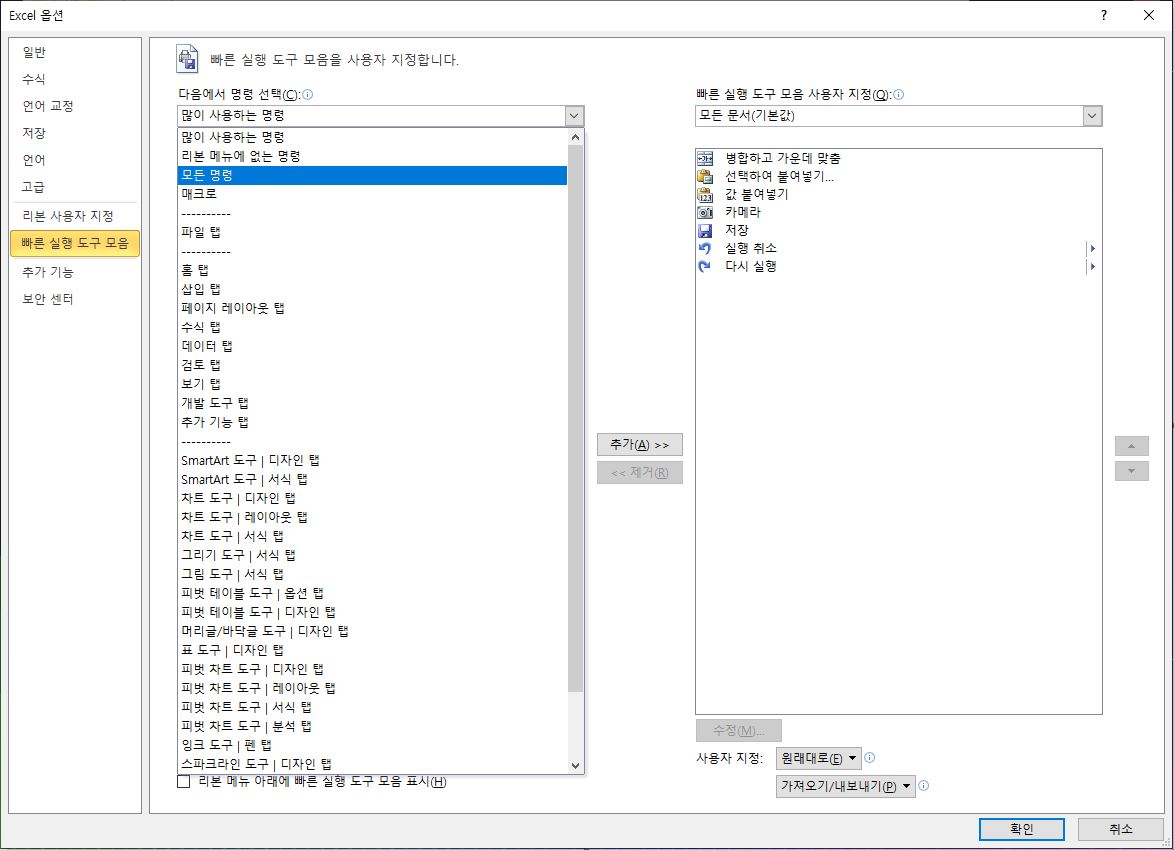The height and width of the screenshot is (850, 1174).
Task: Expand the 실행 취소 submenu arrow
Action: [1092, 248]
